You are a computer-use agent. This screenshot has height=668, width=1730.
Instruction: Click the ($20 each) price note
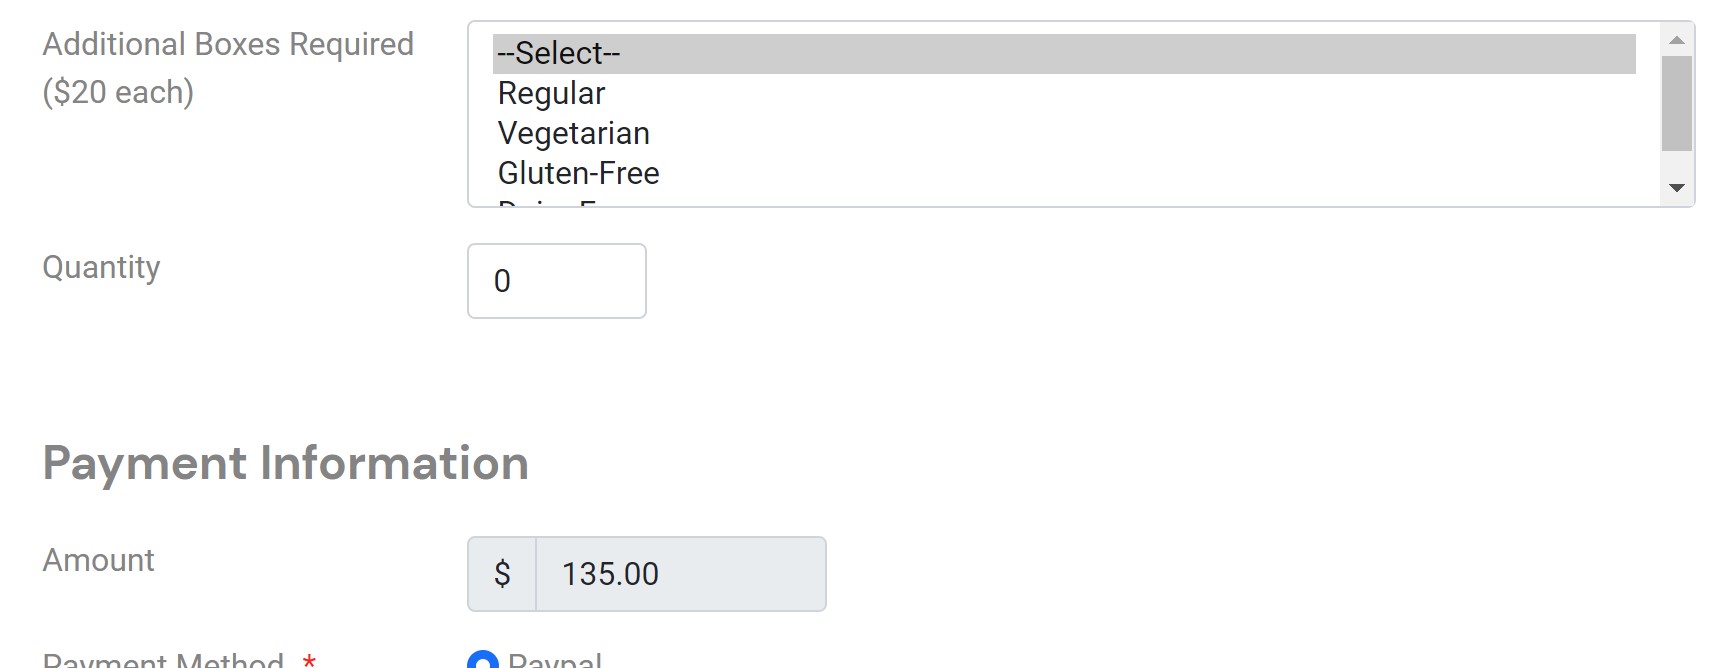[x=118, y=92]
